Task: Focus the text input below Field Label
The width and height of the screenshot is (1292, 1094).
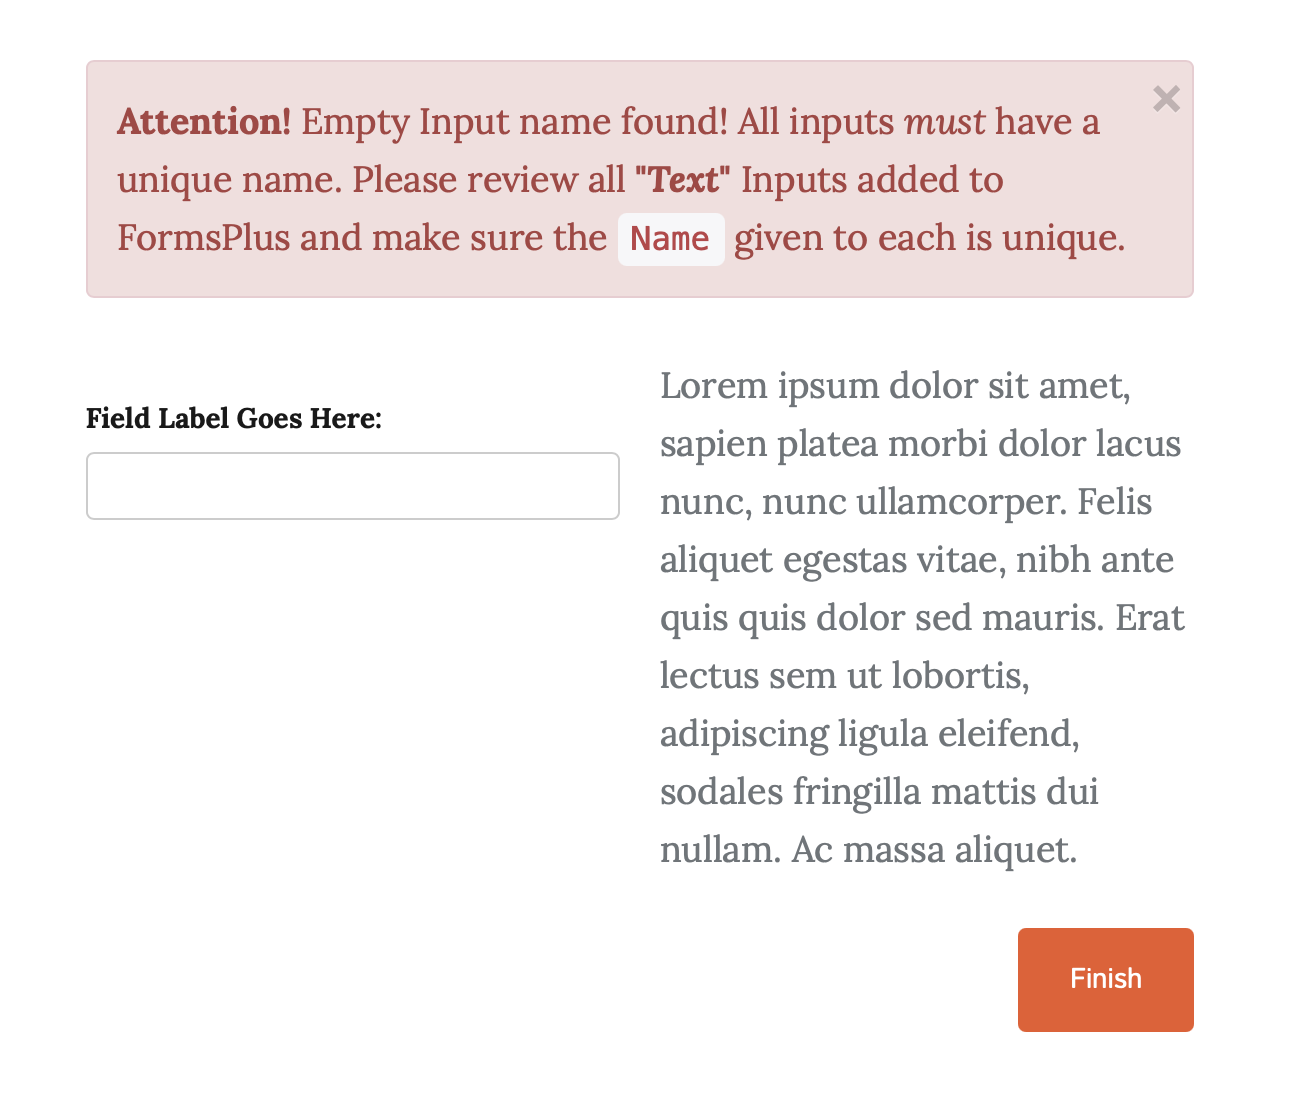Action: (x=353, y=486)
